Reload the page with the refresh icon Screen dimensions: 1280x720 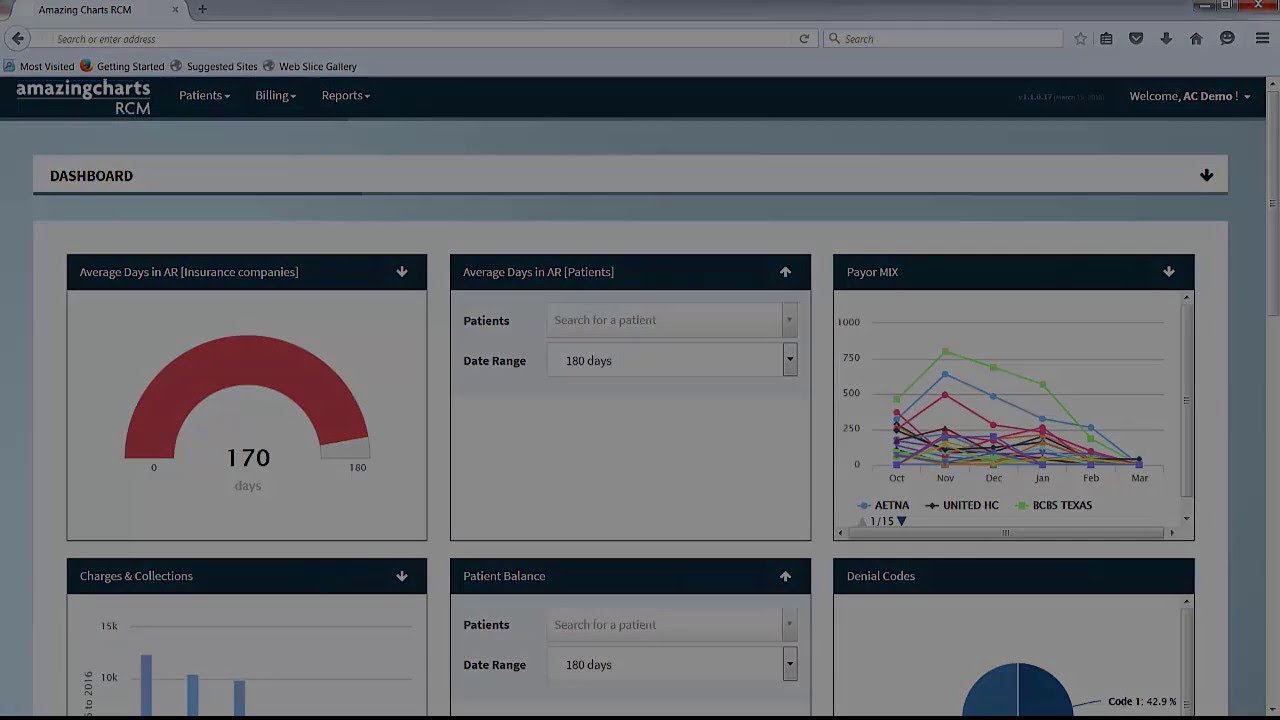coord(804,39)
